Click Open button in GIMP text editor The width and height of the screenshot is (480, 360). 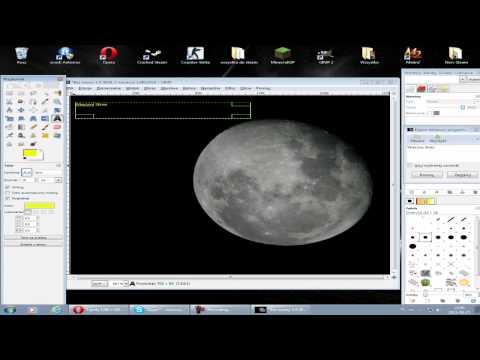[417, 139]
